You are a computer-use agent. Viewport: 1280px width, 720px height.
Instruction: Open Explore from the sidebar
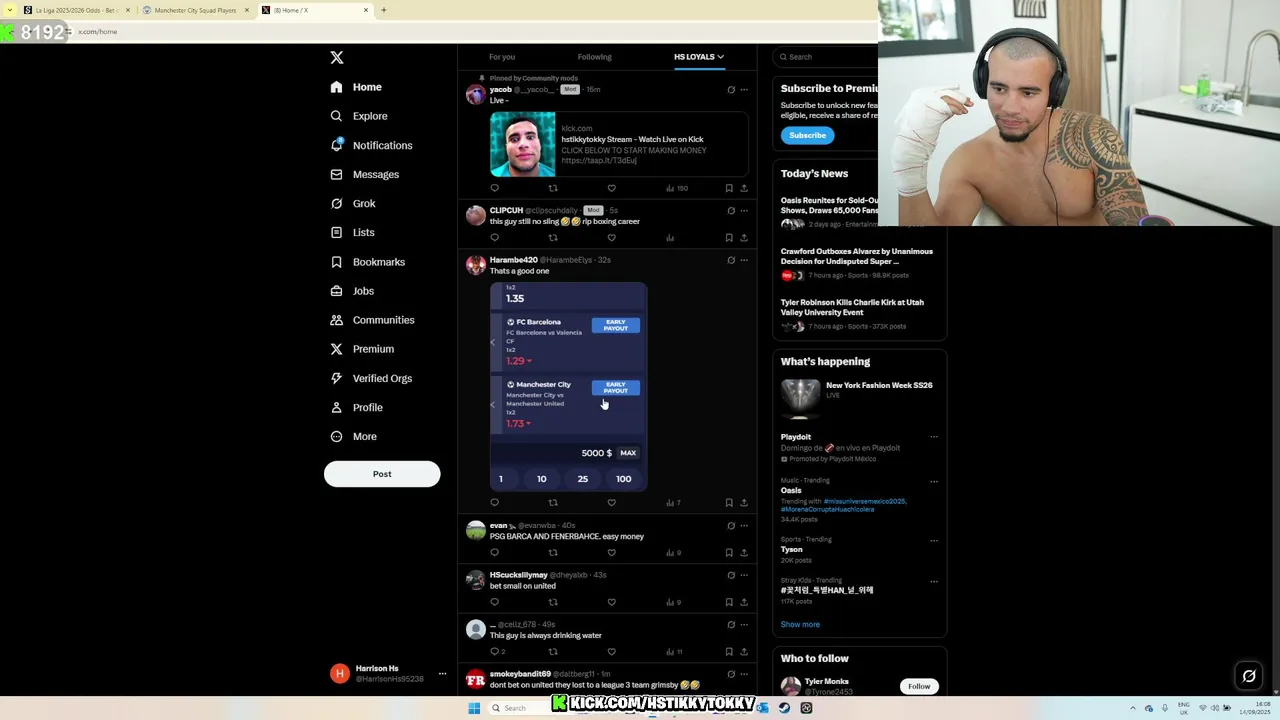[359, 116]
